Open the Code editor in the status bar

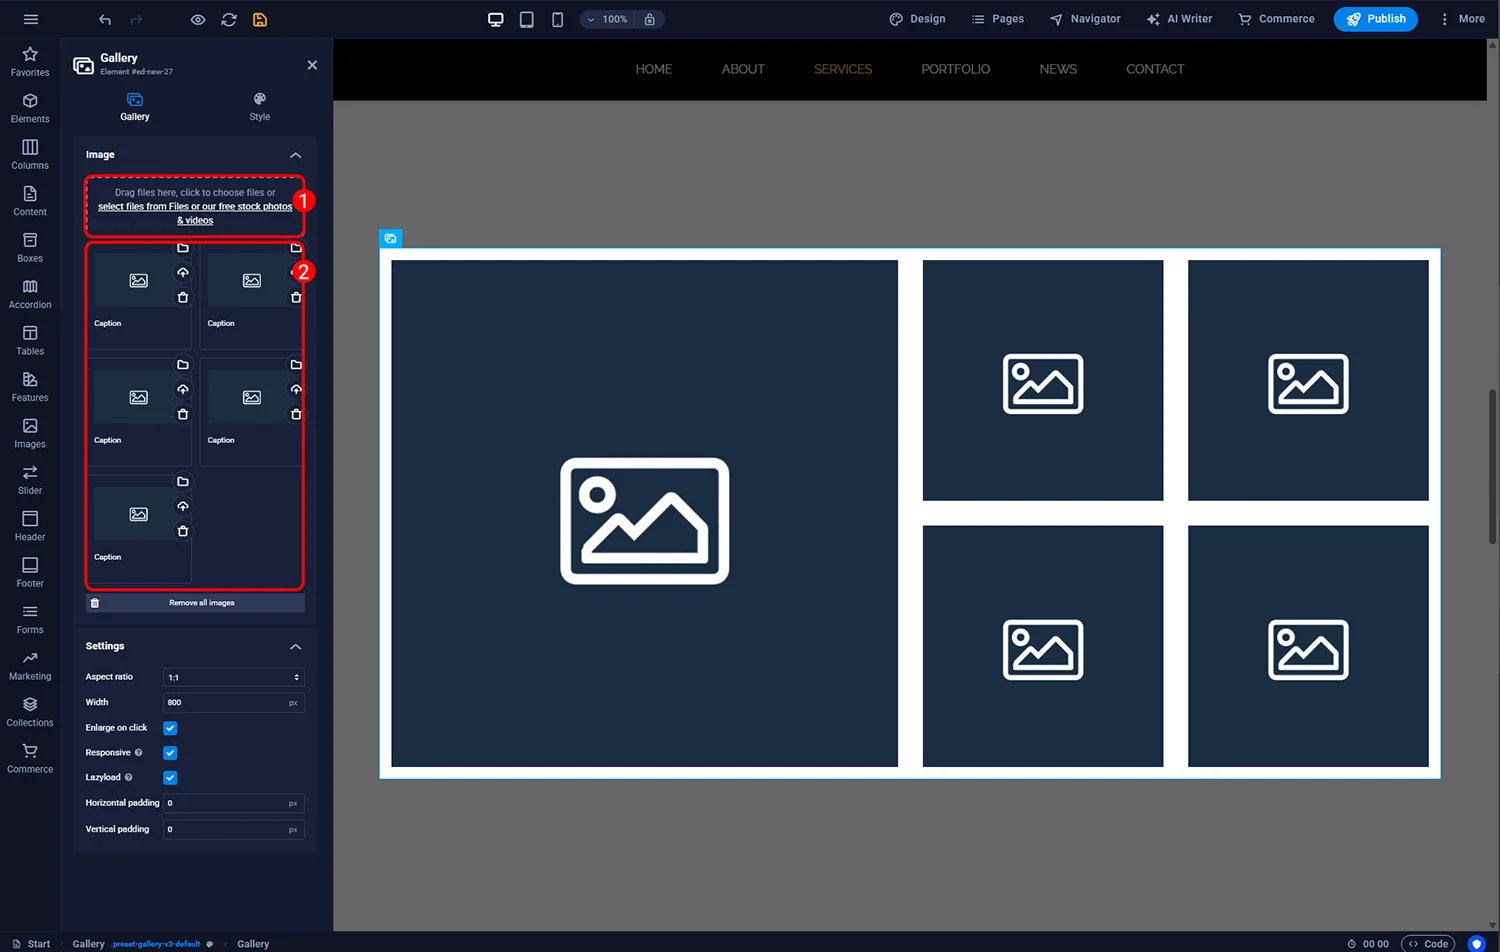click(x=1429, y=943)
